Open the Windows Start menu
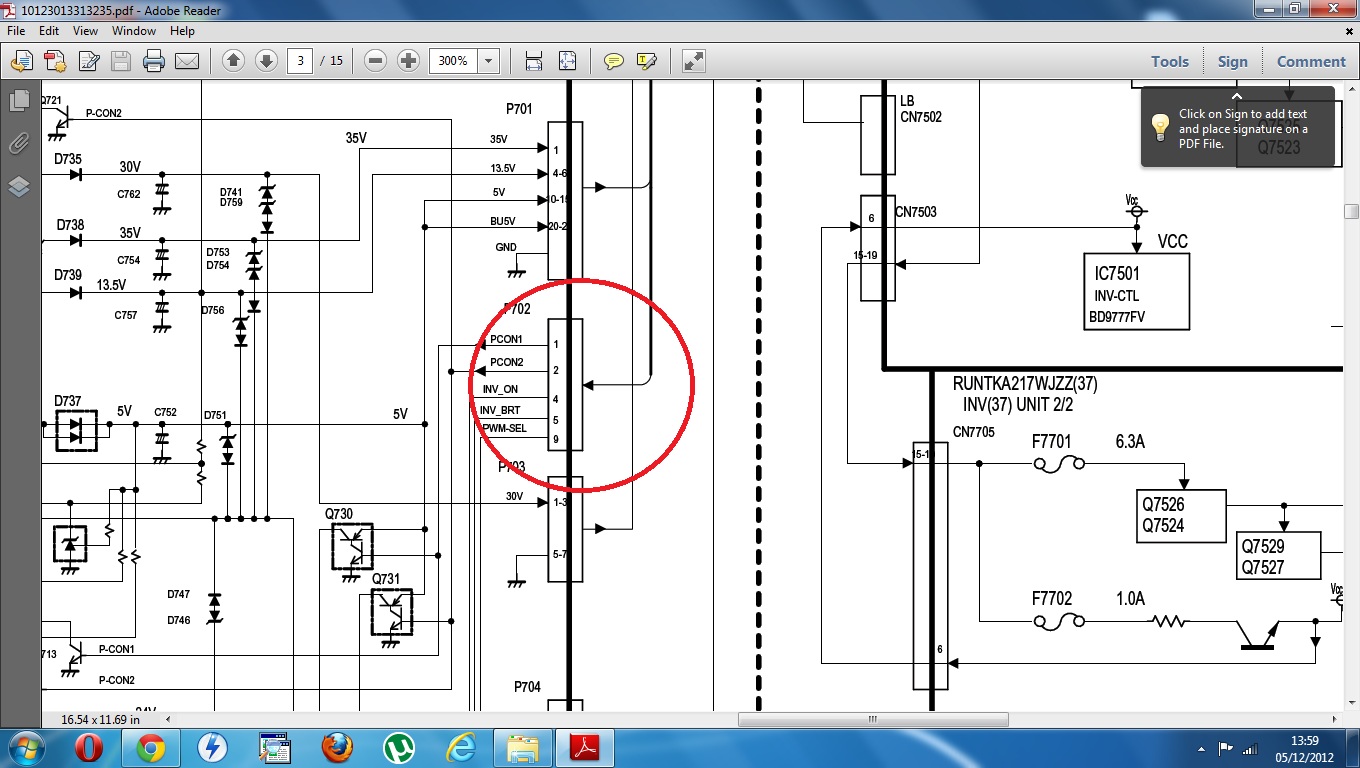 tap(24, 747)
